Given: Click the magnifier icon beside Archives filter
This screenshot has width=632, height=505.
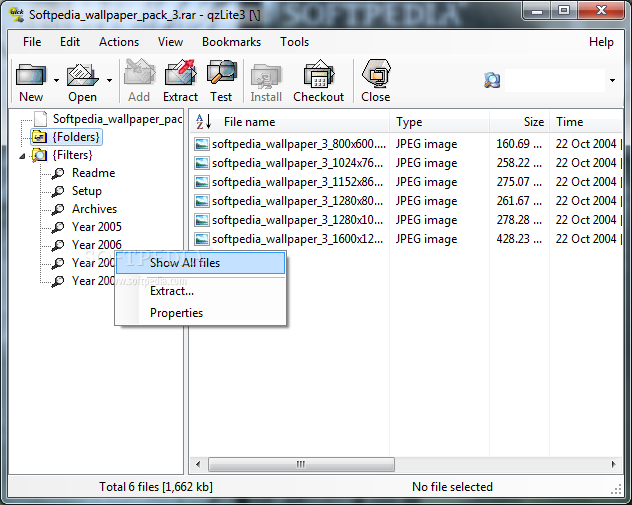Looking at the screenshot, I should pyautogui.click(x=58, y=209).
